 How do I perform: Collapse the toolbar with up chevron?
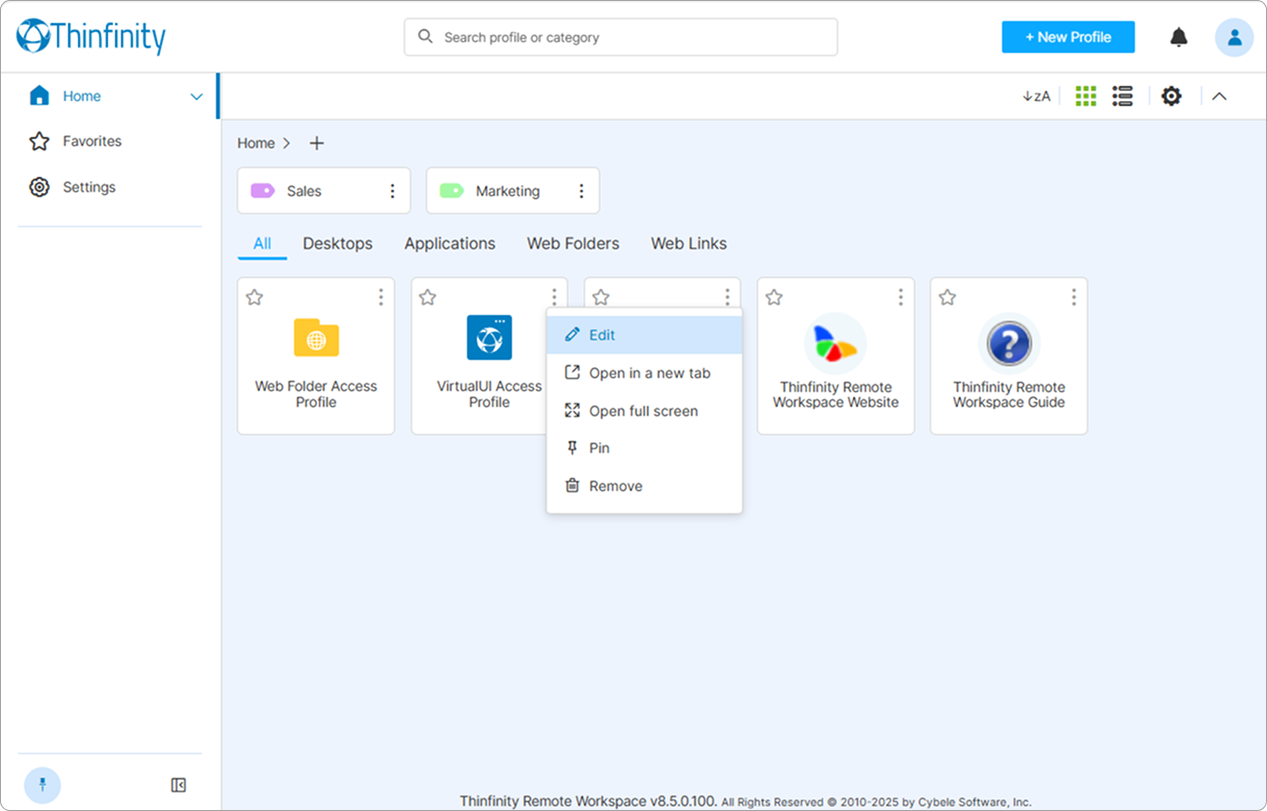(x=1219, y=96)
